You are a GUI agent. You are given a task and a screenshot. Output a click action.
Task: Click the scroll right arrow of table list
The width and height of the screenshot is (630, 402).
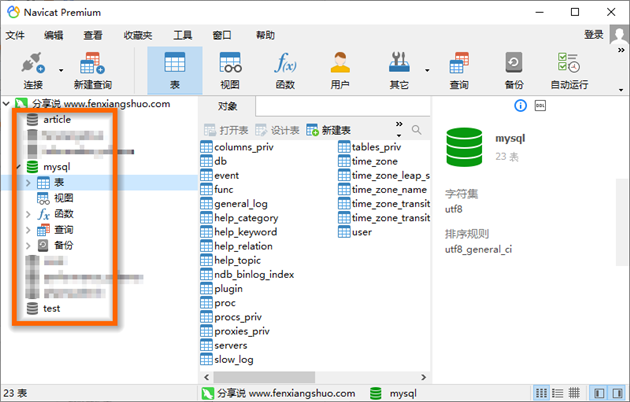coord(423,377)
